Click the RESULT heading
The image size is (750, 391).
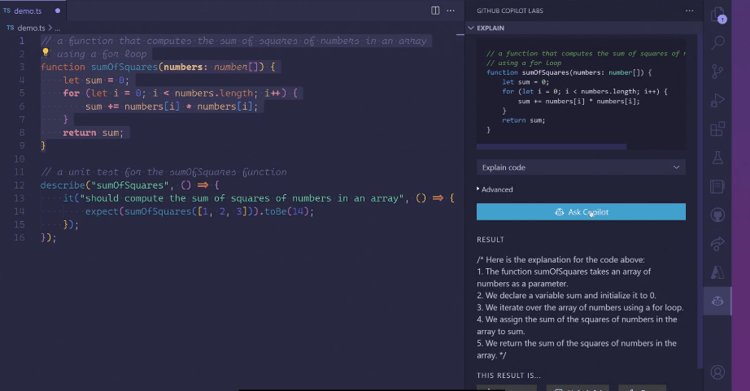point(490,239)
